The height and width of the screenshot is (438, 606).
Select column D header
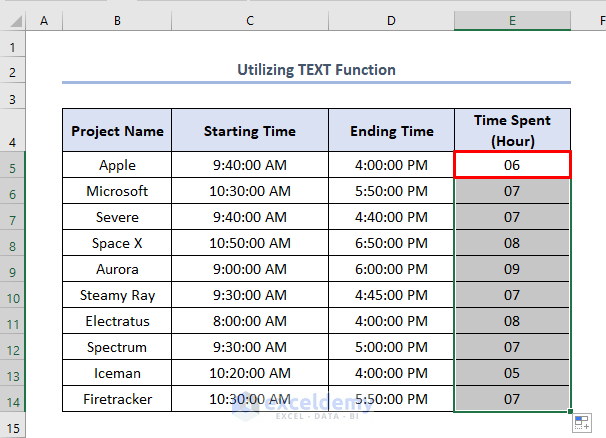[x=391, y=21]
